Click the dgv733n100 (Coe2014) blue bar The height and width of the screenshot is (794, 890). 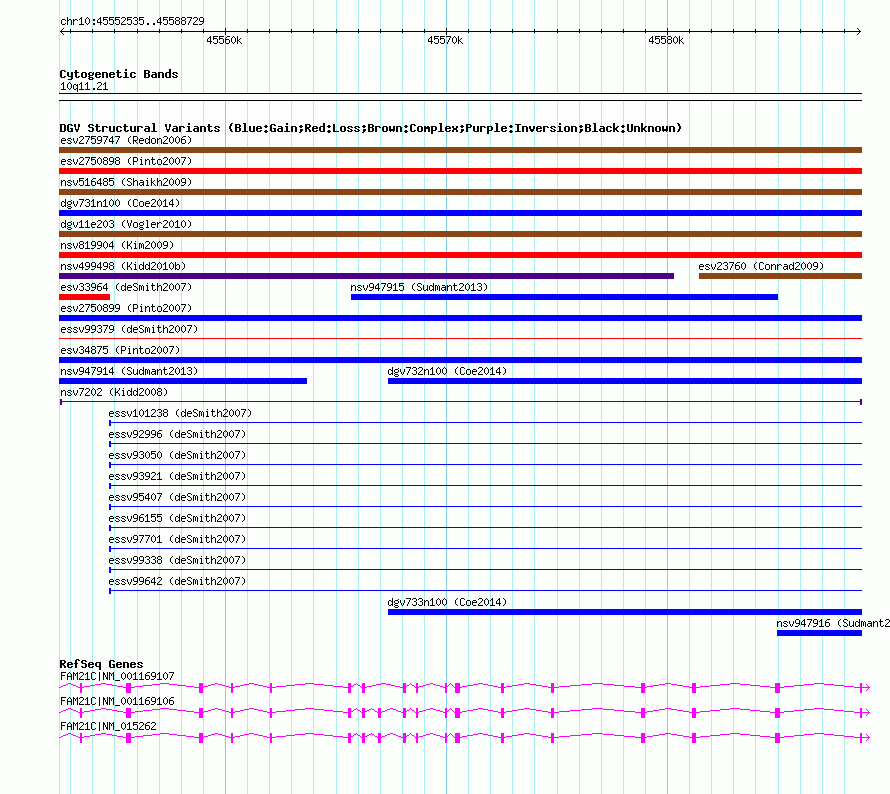624,612
